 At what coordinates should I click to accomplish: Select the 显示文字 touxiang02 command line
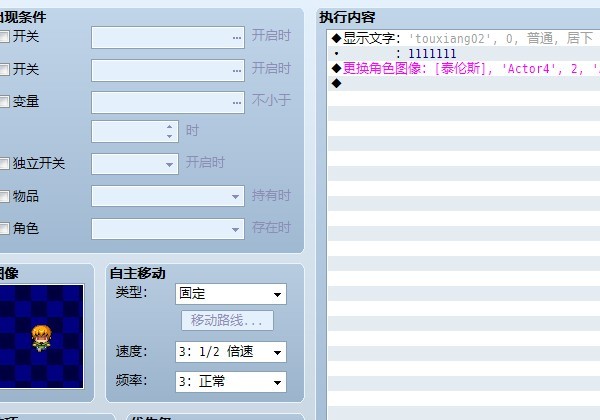click(464, 38)
